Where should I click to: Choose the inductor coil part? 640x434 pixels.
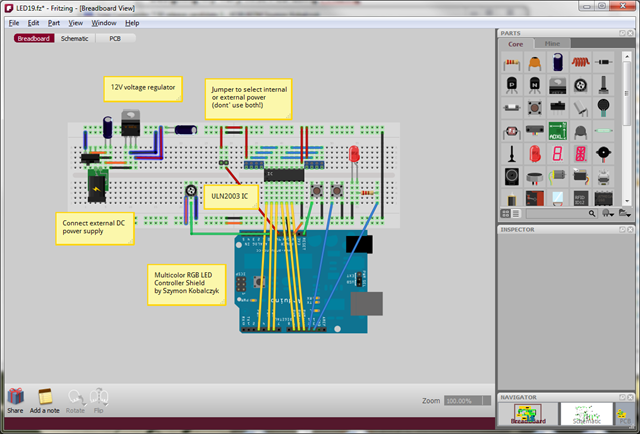pos(580,62)
